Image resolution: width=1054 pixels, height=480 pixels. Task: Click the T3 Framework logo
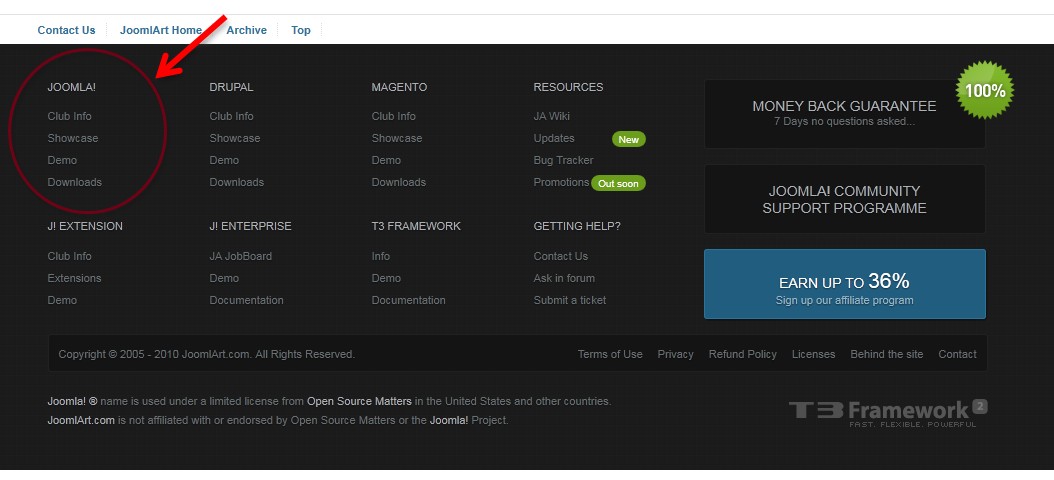888,413
